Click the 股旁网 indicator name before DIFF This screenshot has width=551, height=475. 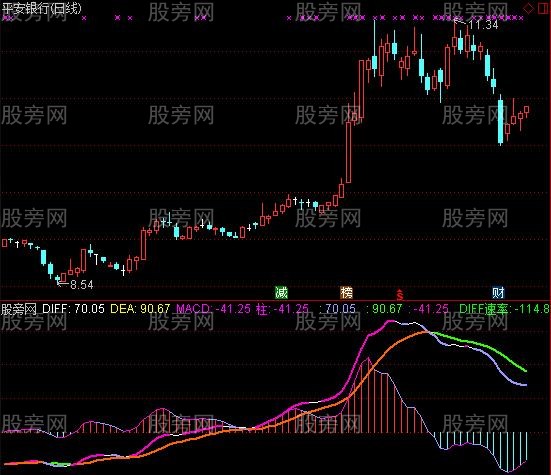click(19, 309)
